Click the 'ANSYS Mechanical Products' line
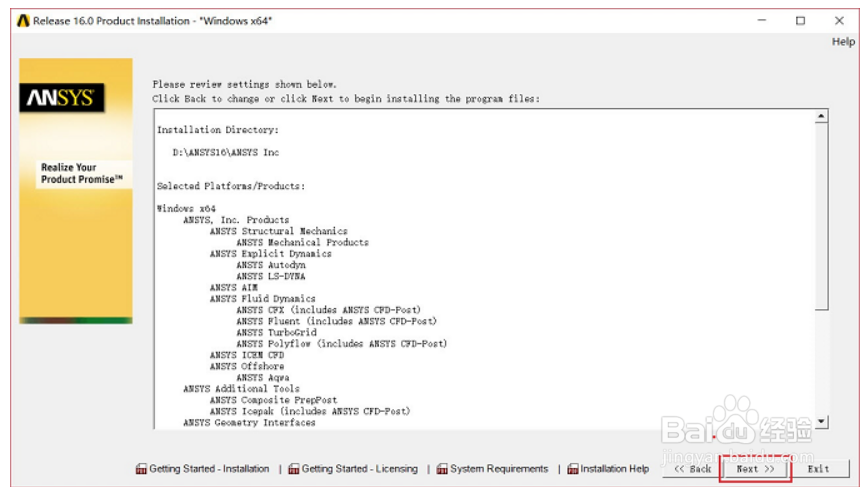This screenshot has width=862, height=487. (302, 242)
